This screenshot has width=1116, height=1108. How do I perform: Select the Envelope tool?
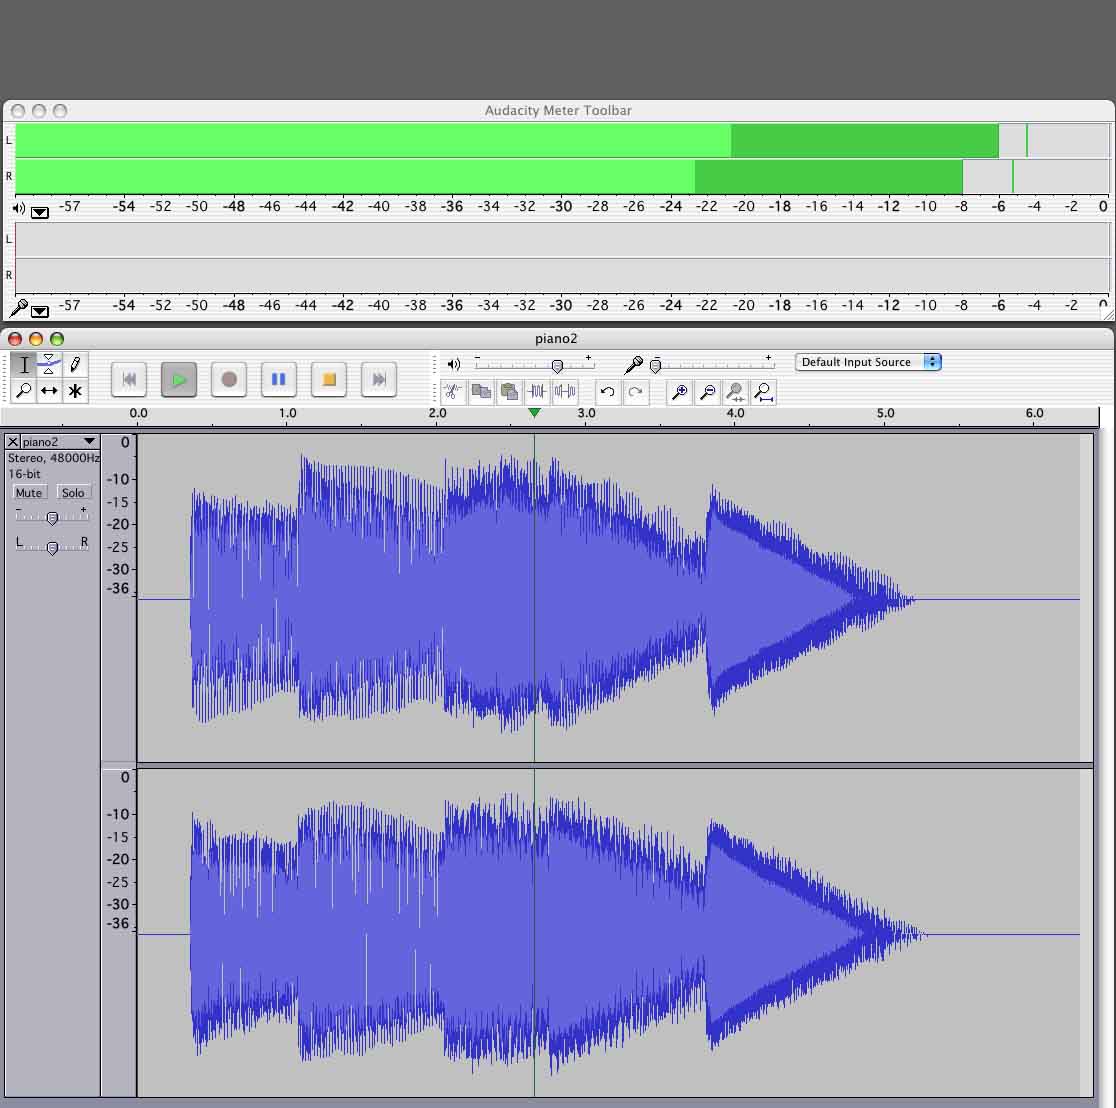[49, 365]
